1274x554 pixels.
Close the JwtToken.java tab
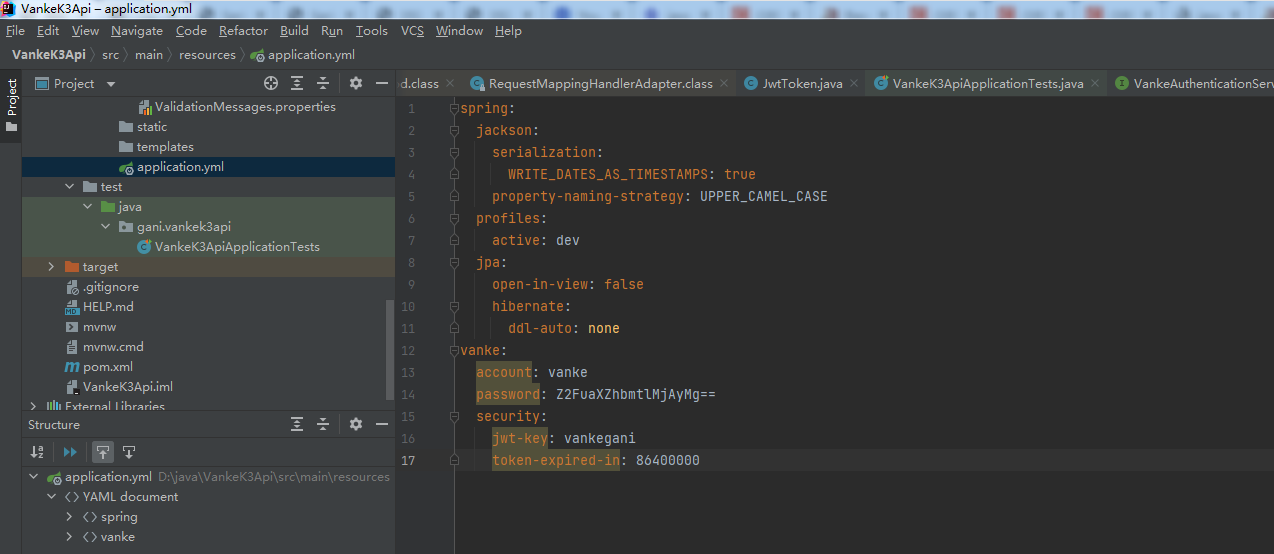pyautogui.click(x=855, y=84)
